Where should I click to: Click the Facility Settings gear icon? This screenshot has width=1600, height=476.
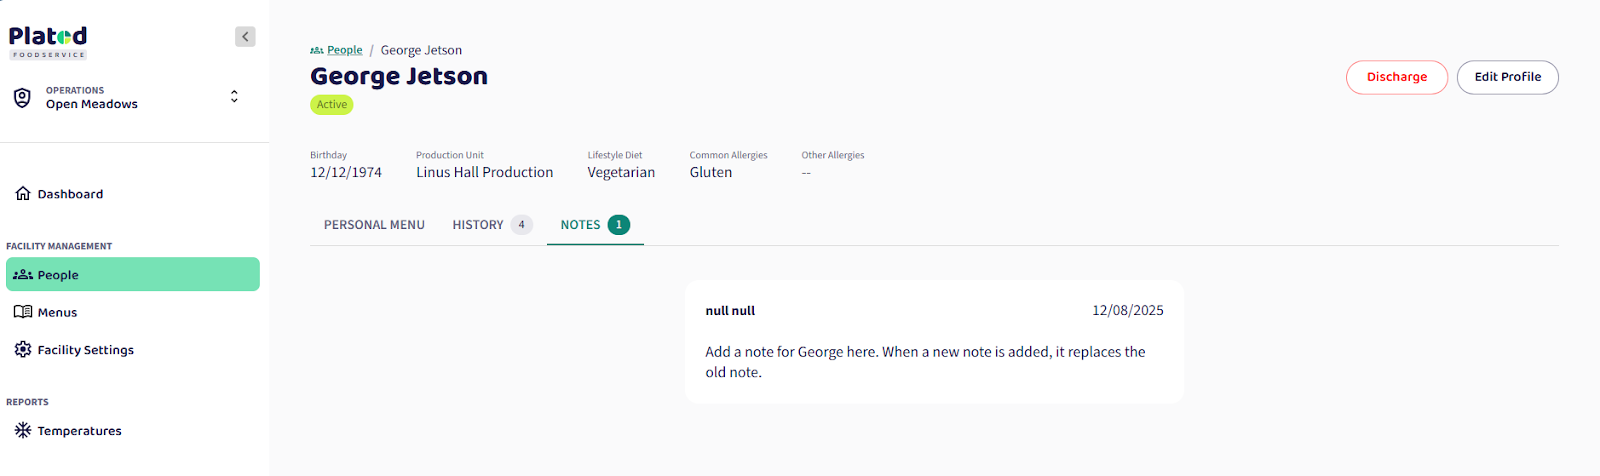click(23, 350)
